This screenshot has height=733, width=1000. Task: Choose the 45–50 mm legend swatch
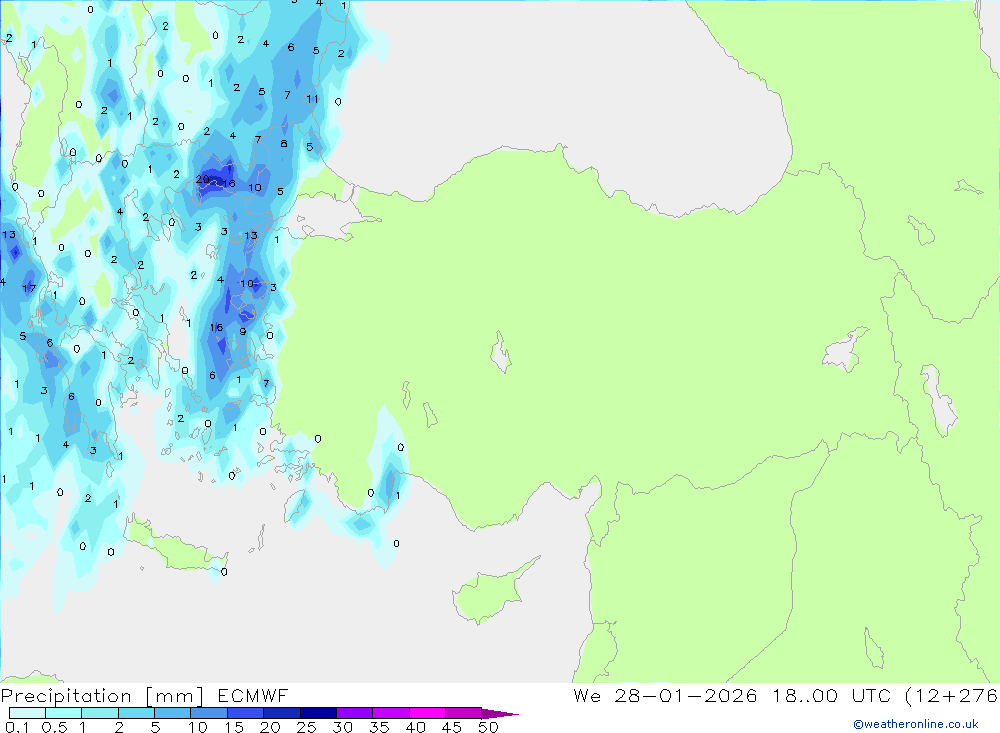[464, 713]
